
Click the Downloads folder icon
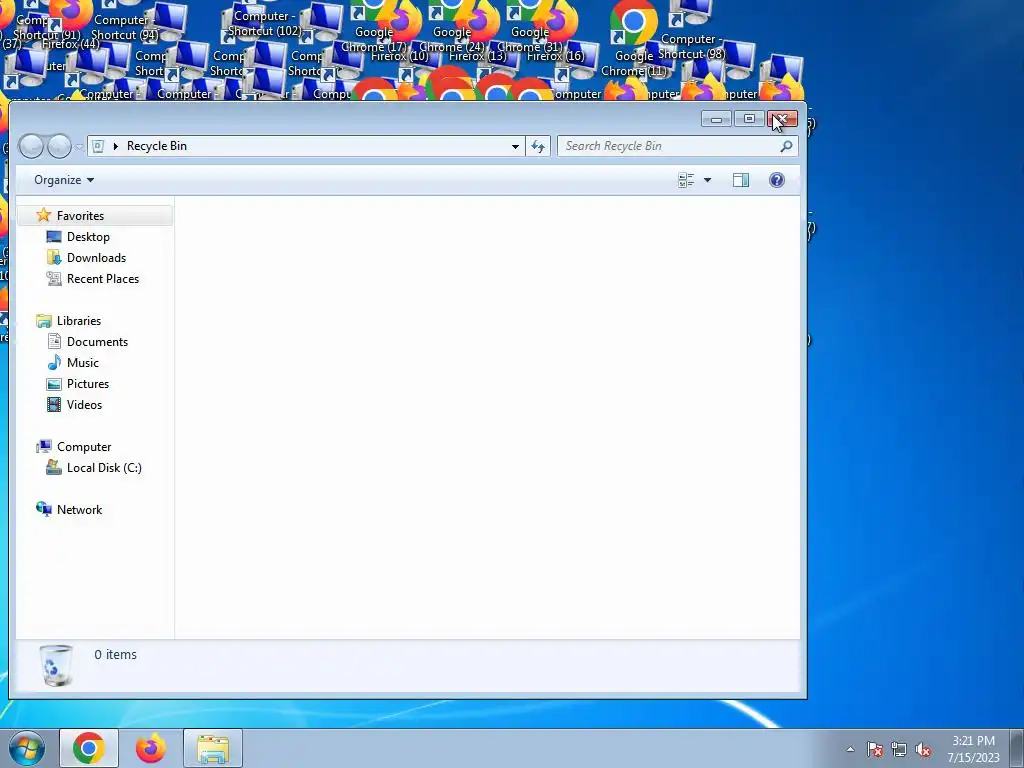coord(54,257)
